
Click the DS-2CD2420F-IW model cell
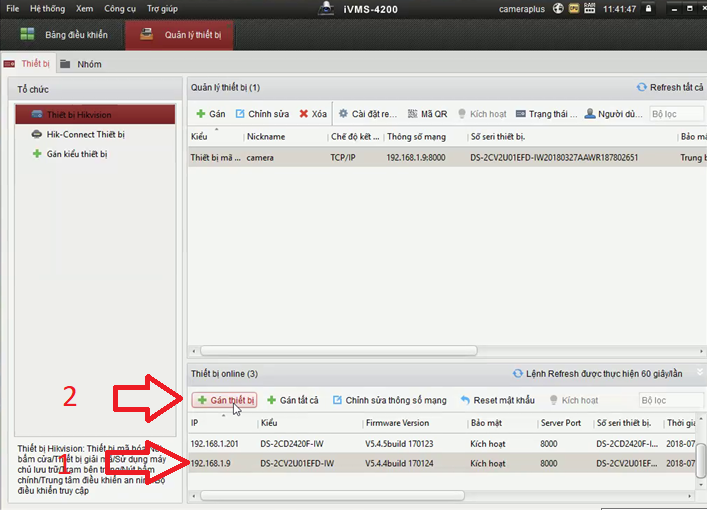pyautogui.click(x=292, y=444)
